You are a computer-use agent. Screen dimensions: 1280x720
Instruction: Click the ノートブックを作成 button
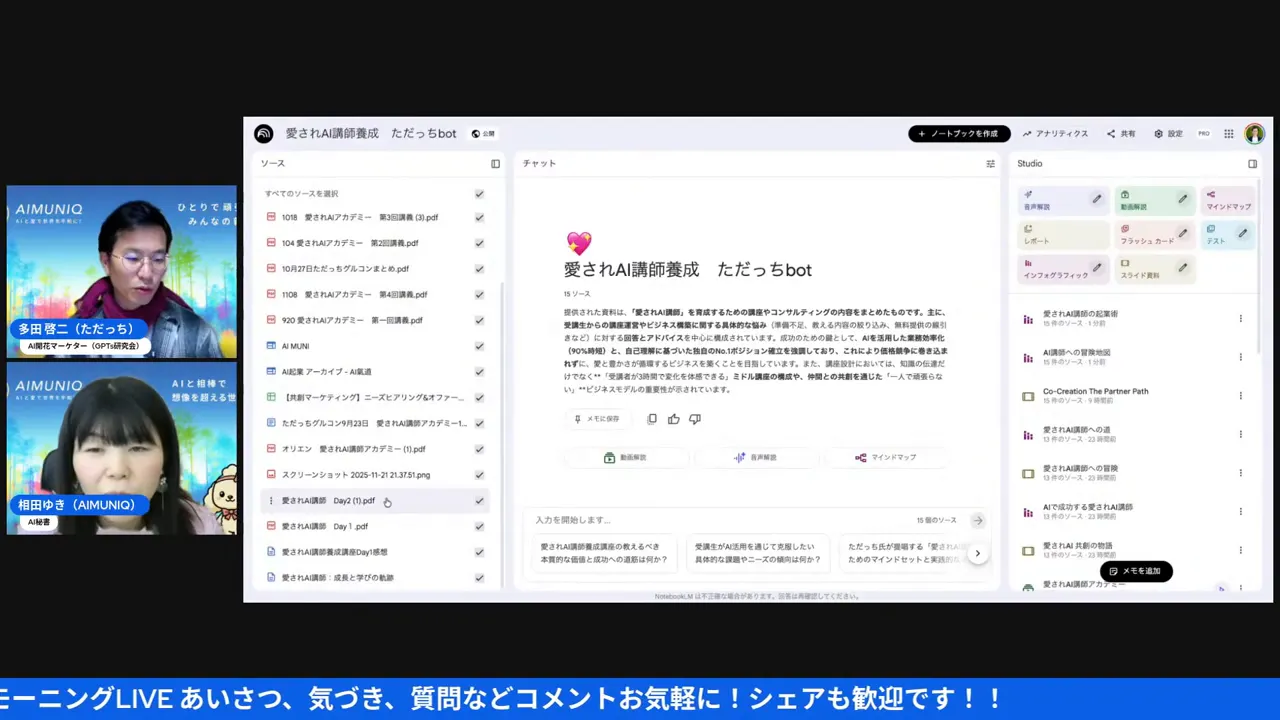click(959, 133)
